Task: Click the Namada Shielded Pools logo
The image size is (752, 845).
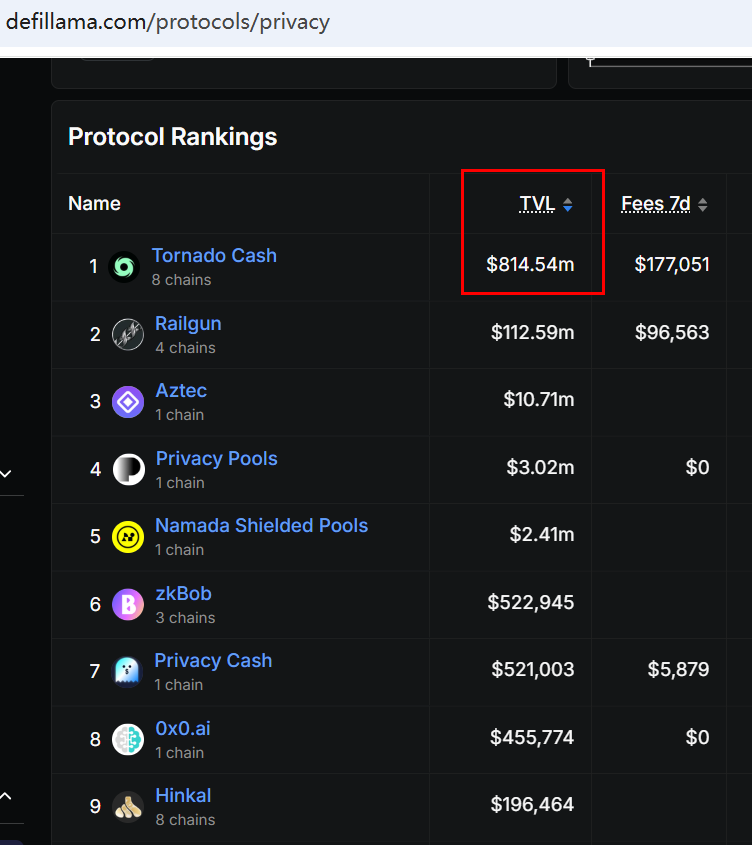Action: click(128, 537)
